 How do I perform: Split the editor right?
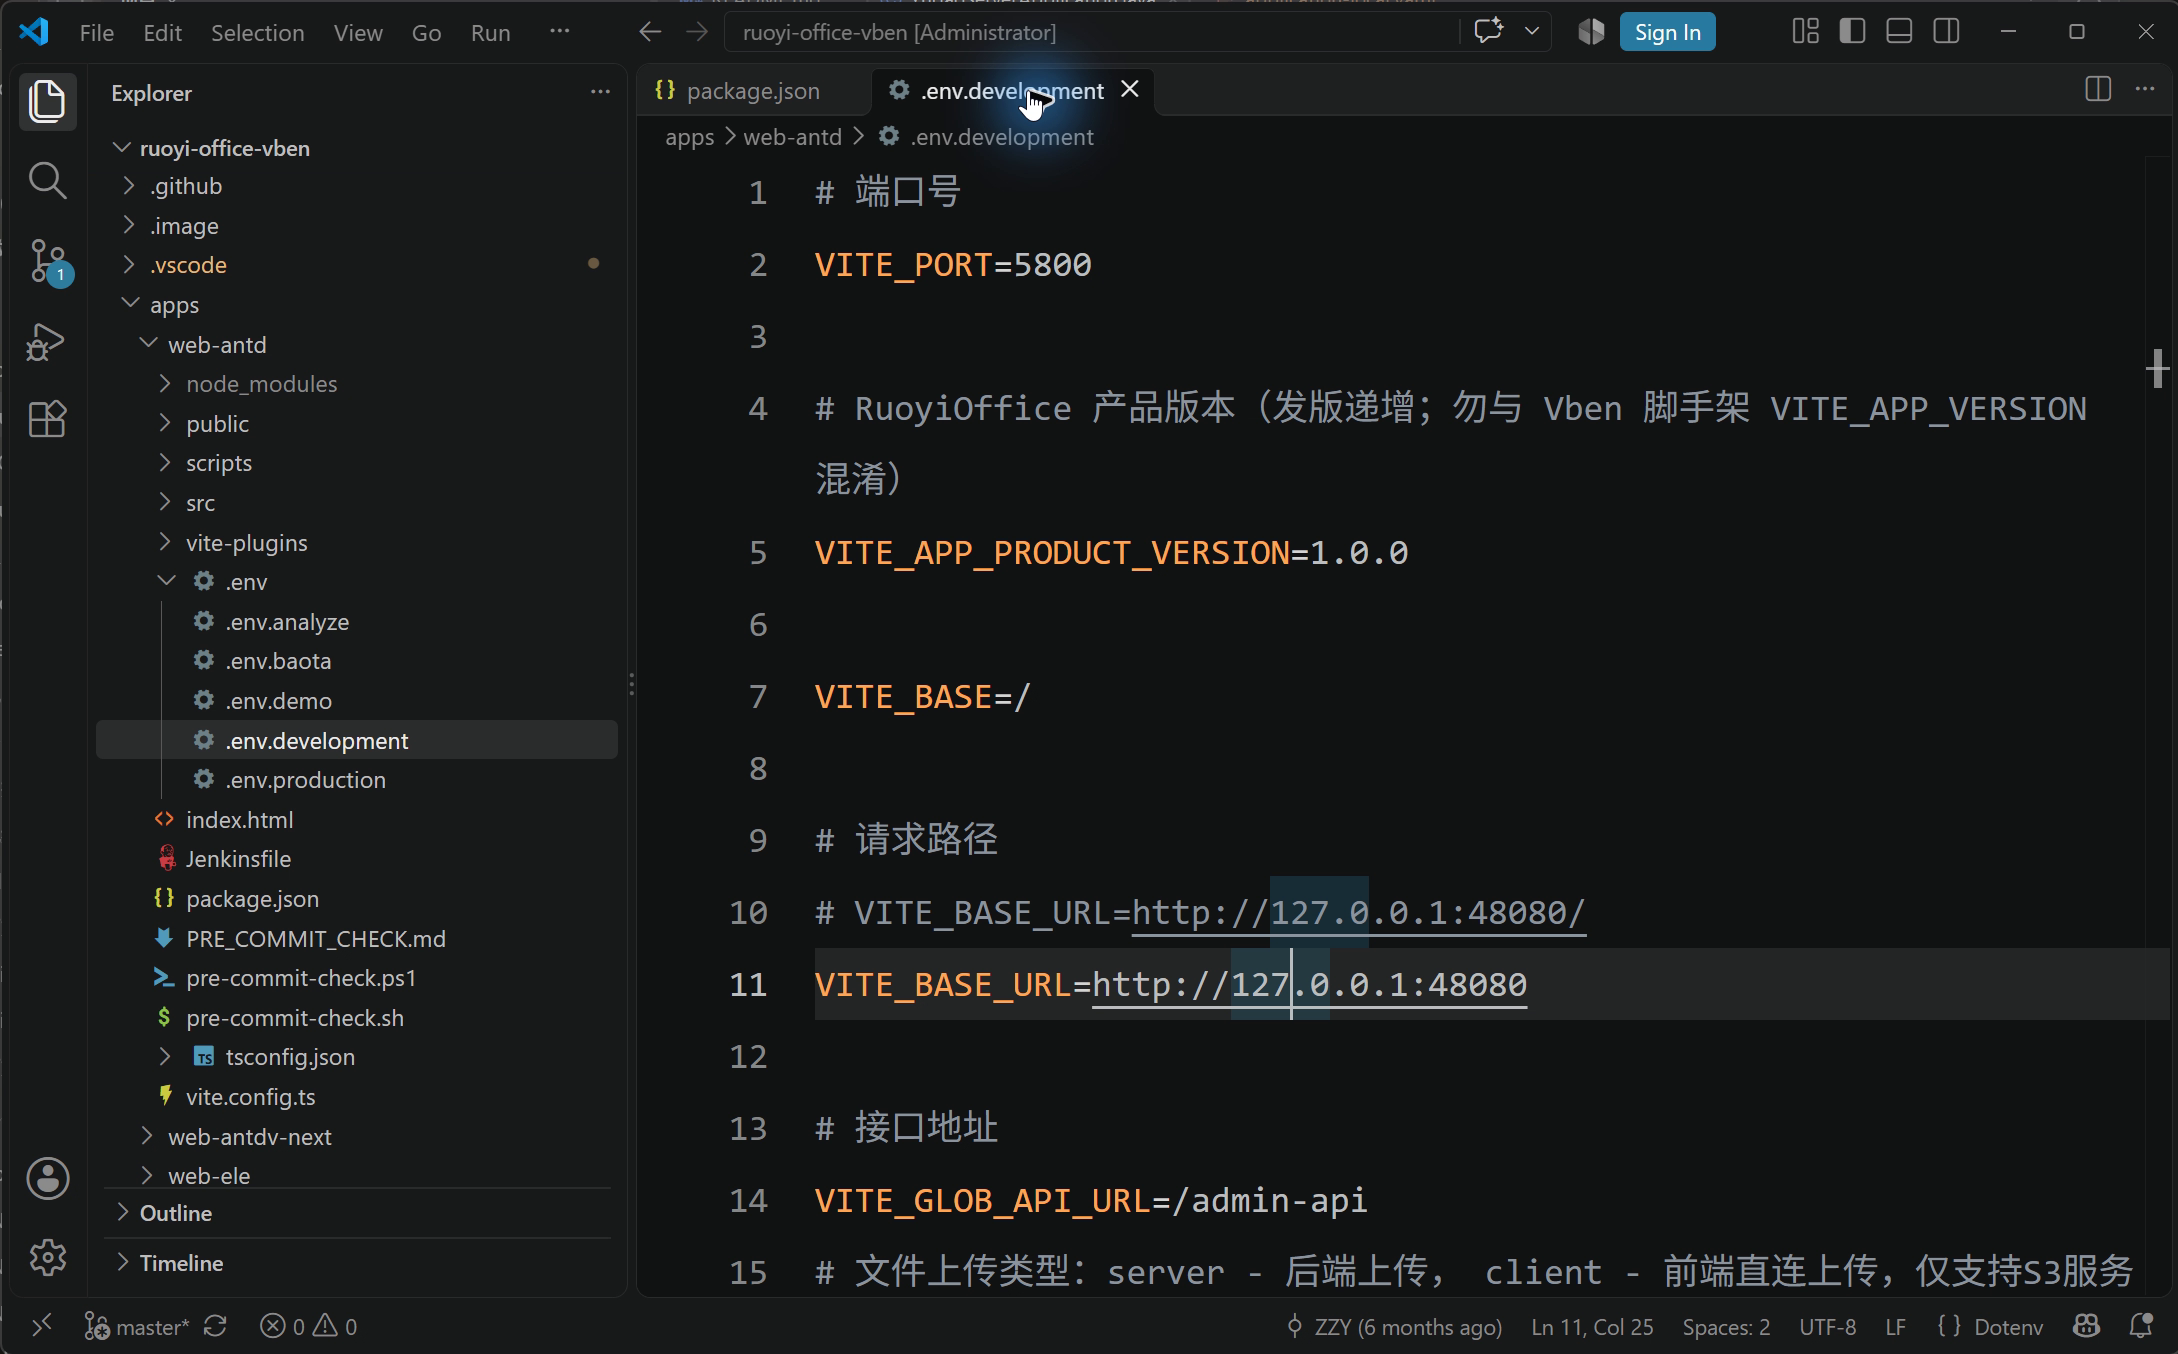(x=2098, y=89)
